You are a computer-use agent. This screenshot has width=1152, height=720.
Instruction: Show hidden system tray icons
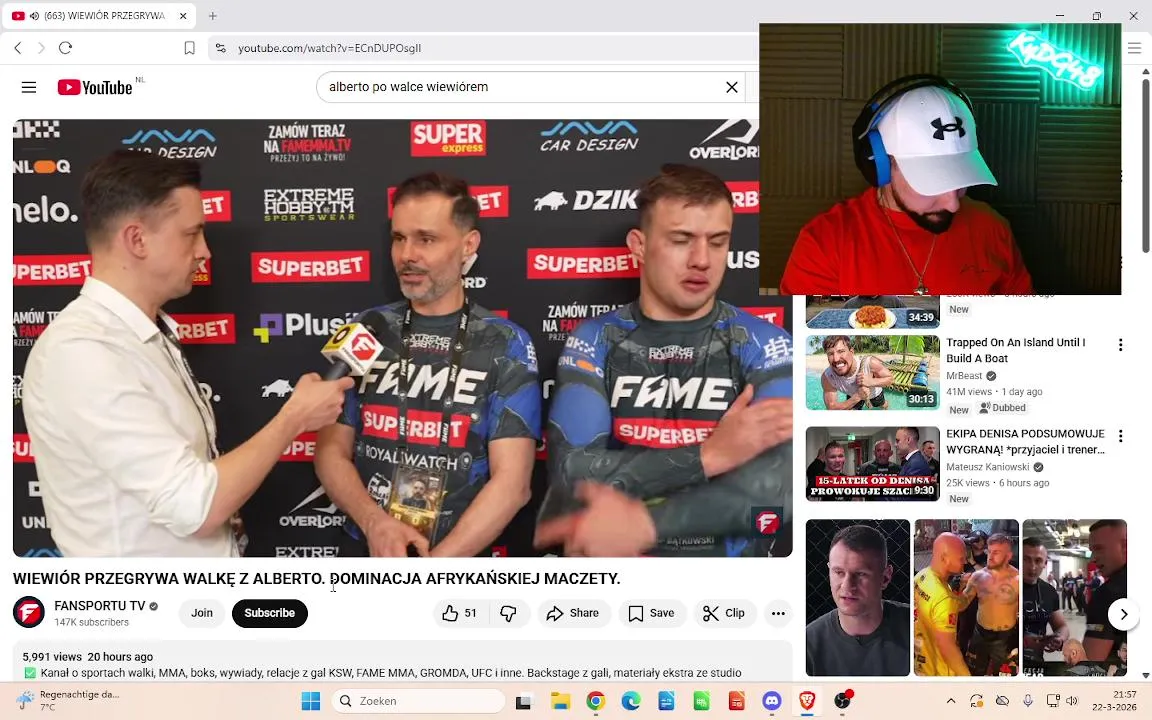click(951, 702)
